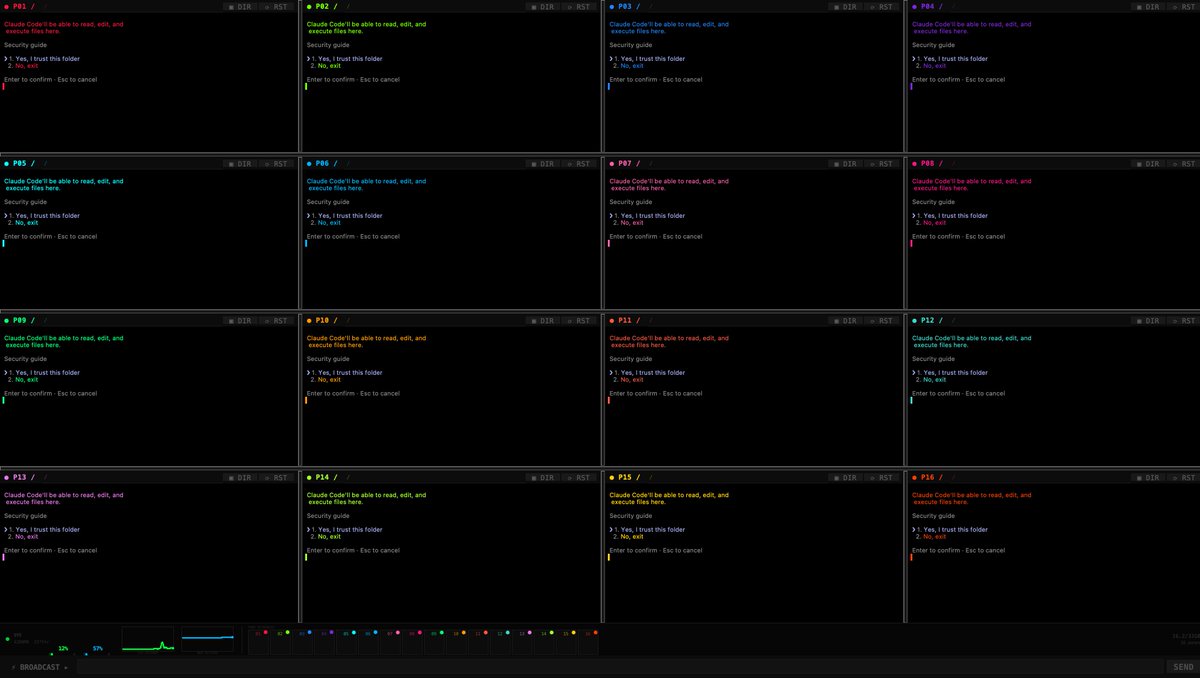Click DIR button in pane P02
Screen dimensions: 1200x678
coord(543,6)
